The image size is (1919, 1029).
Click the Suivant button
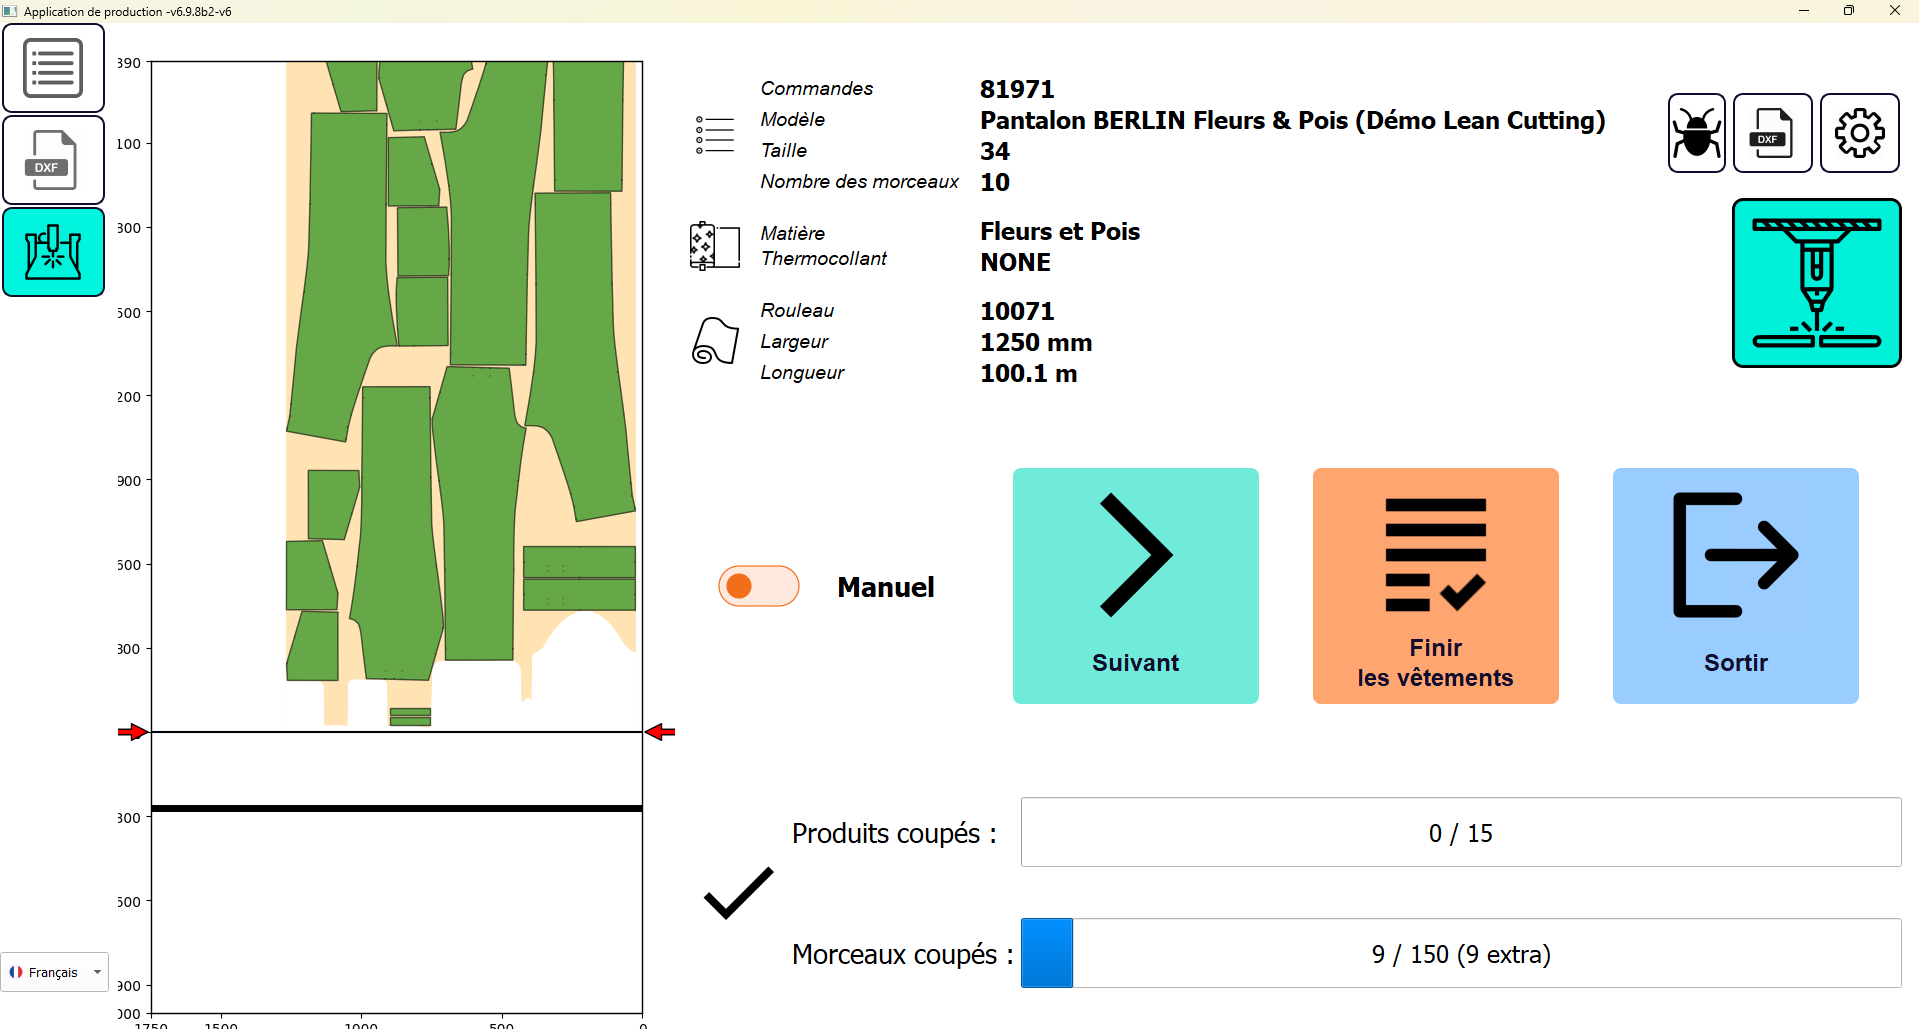[x=1135, y=586]
